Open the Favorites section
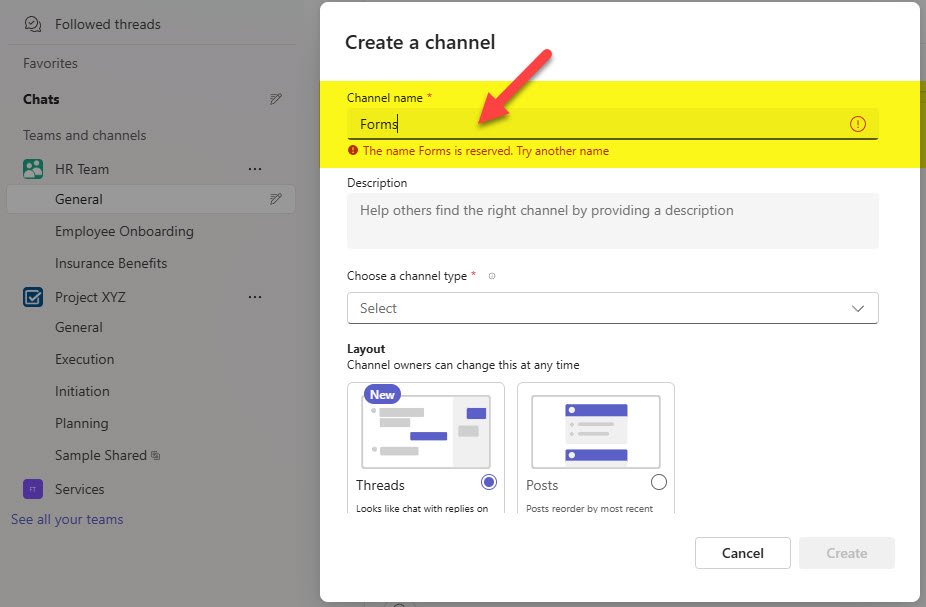Image resolution: width=926 pixels, height=607 pixels. (x=50, y=63)
